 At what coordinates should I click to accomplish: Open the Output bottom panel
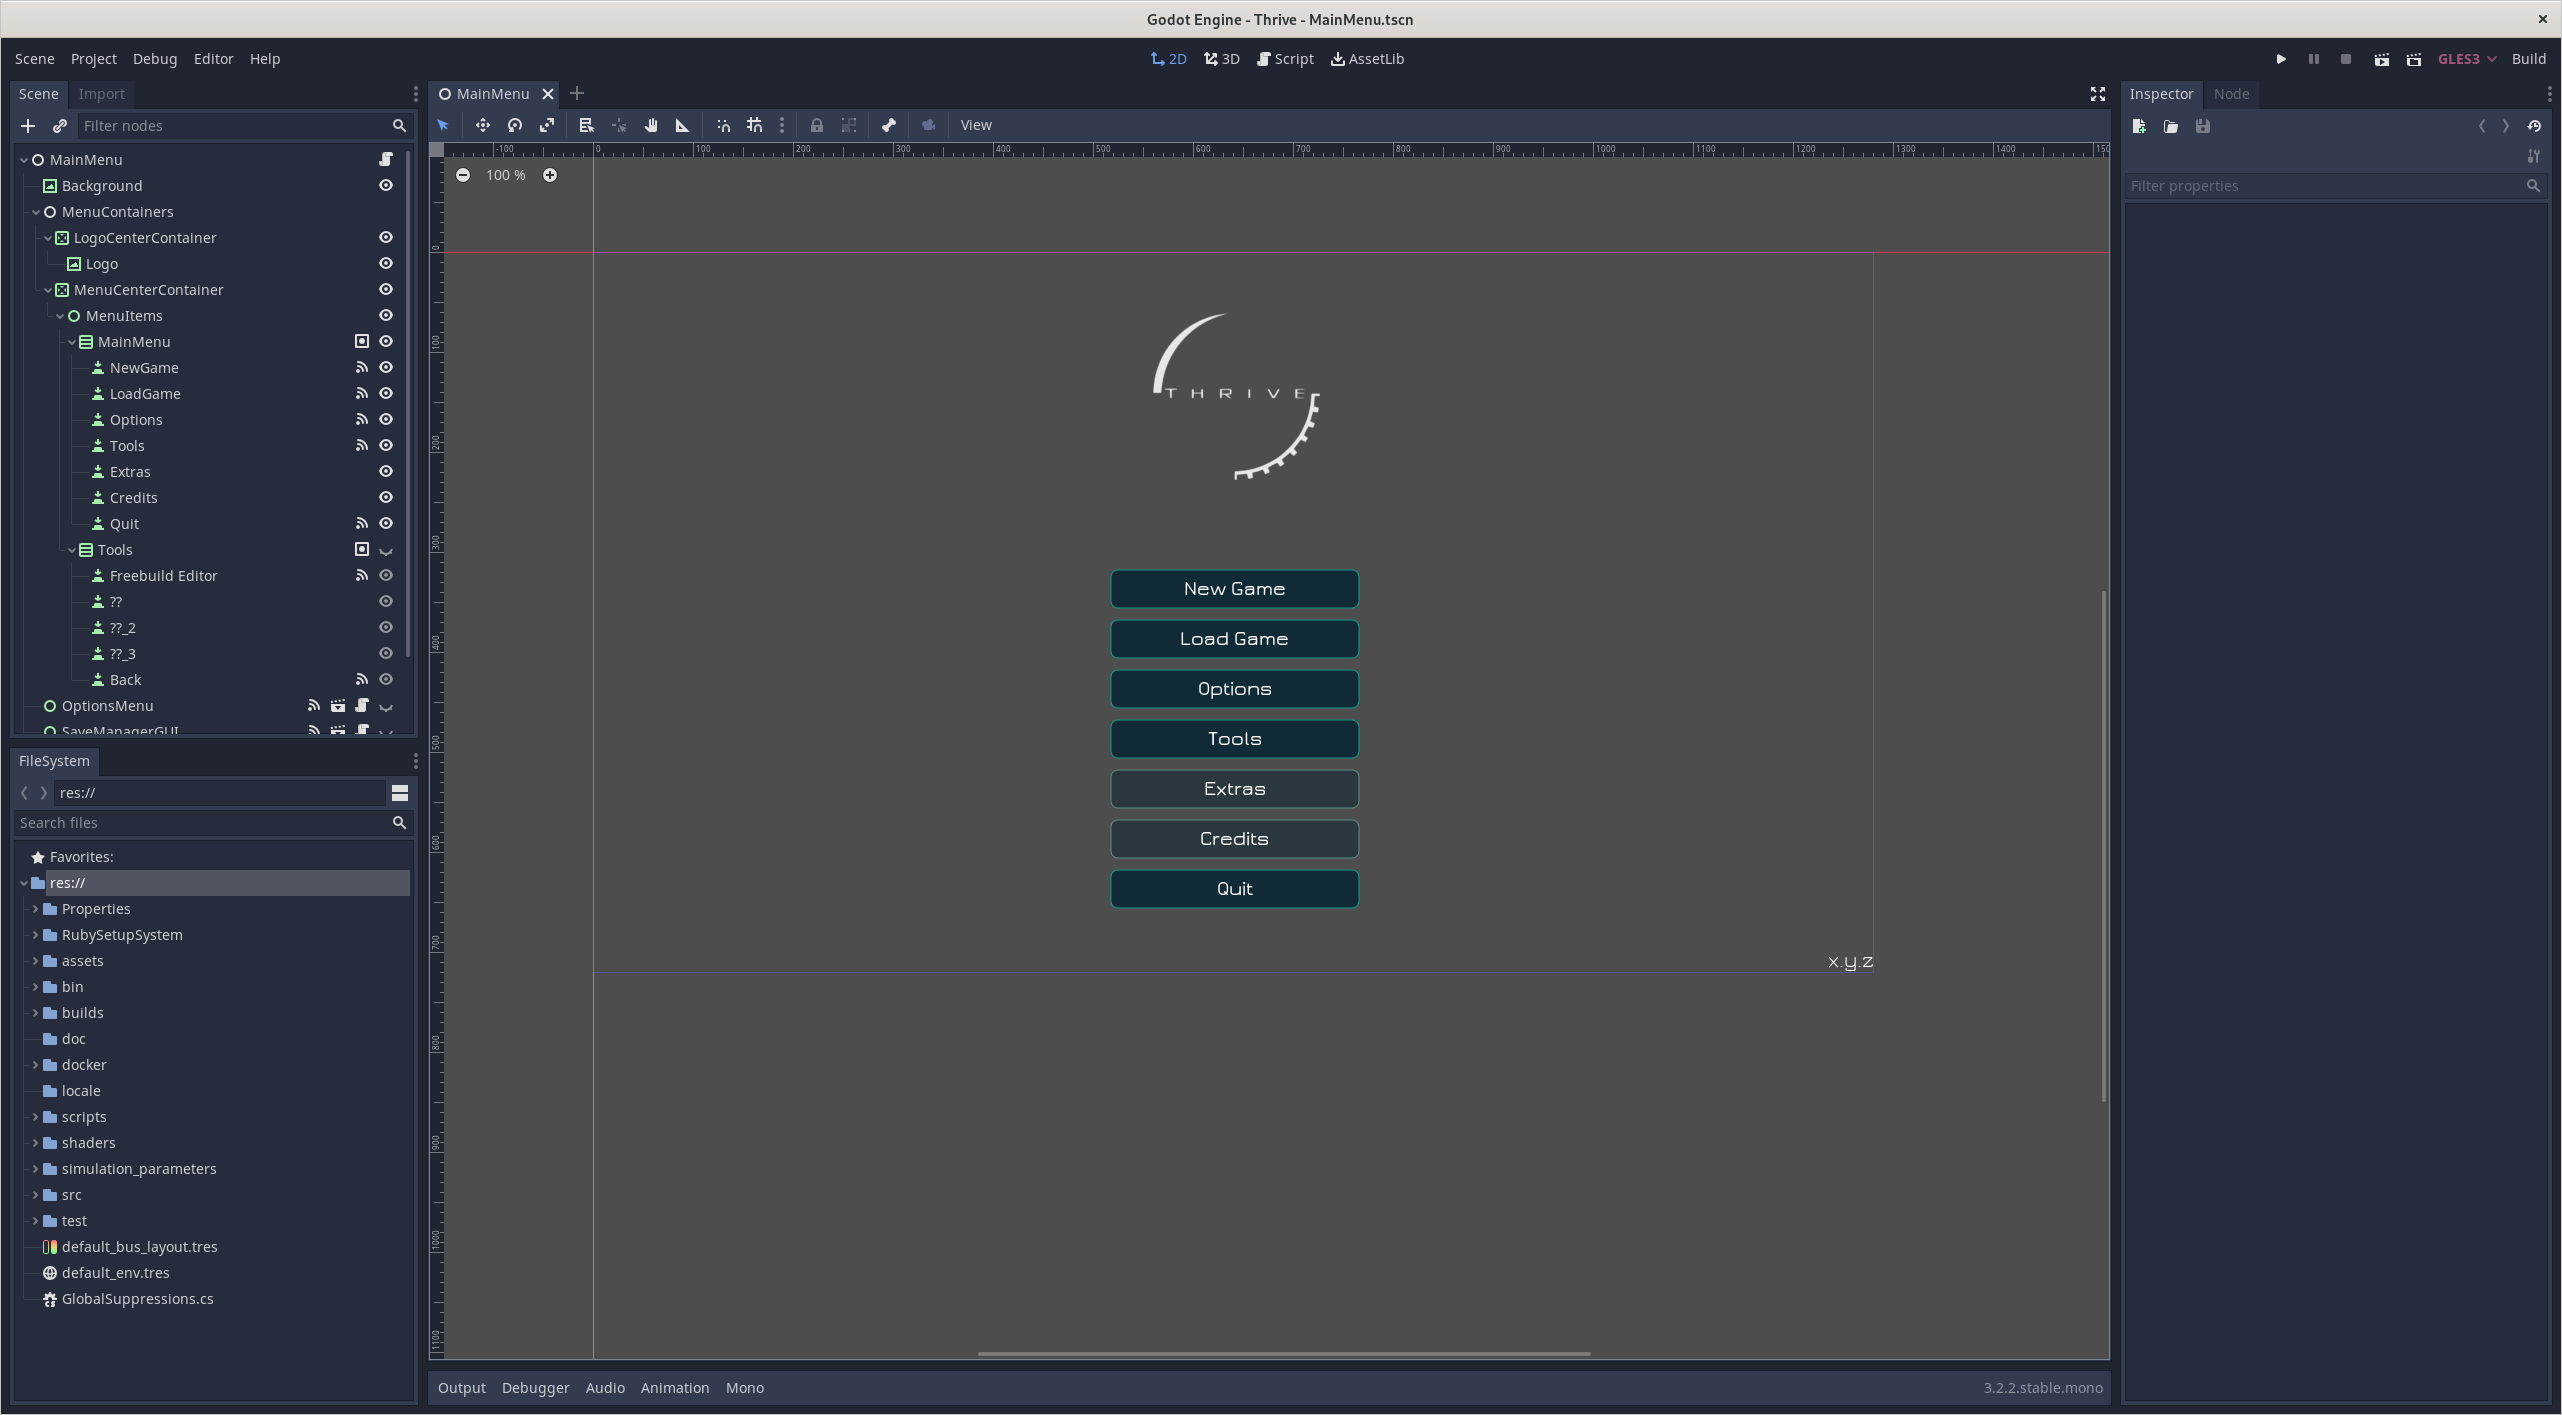click(x=461, y=1388)
